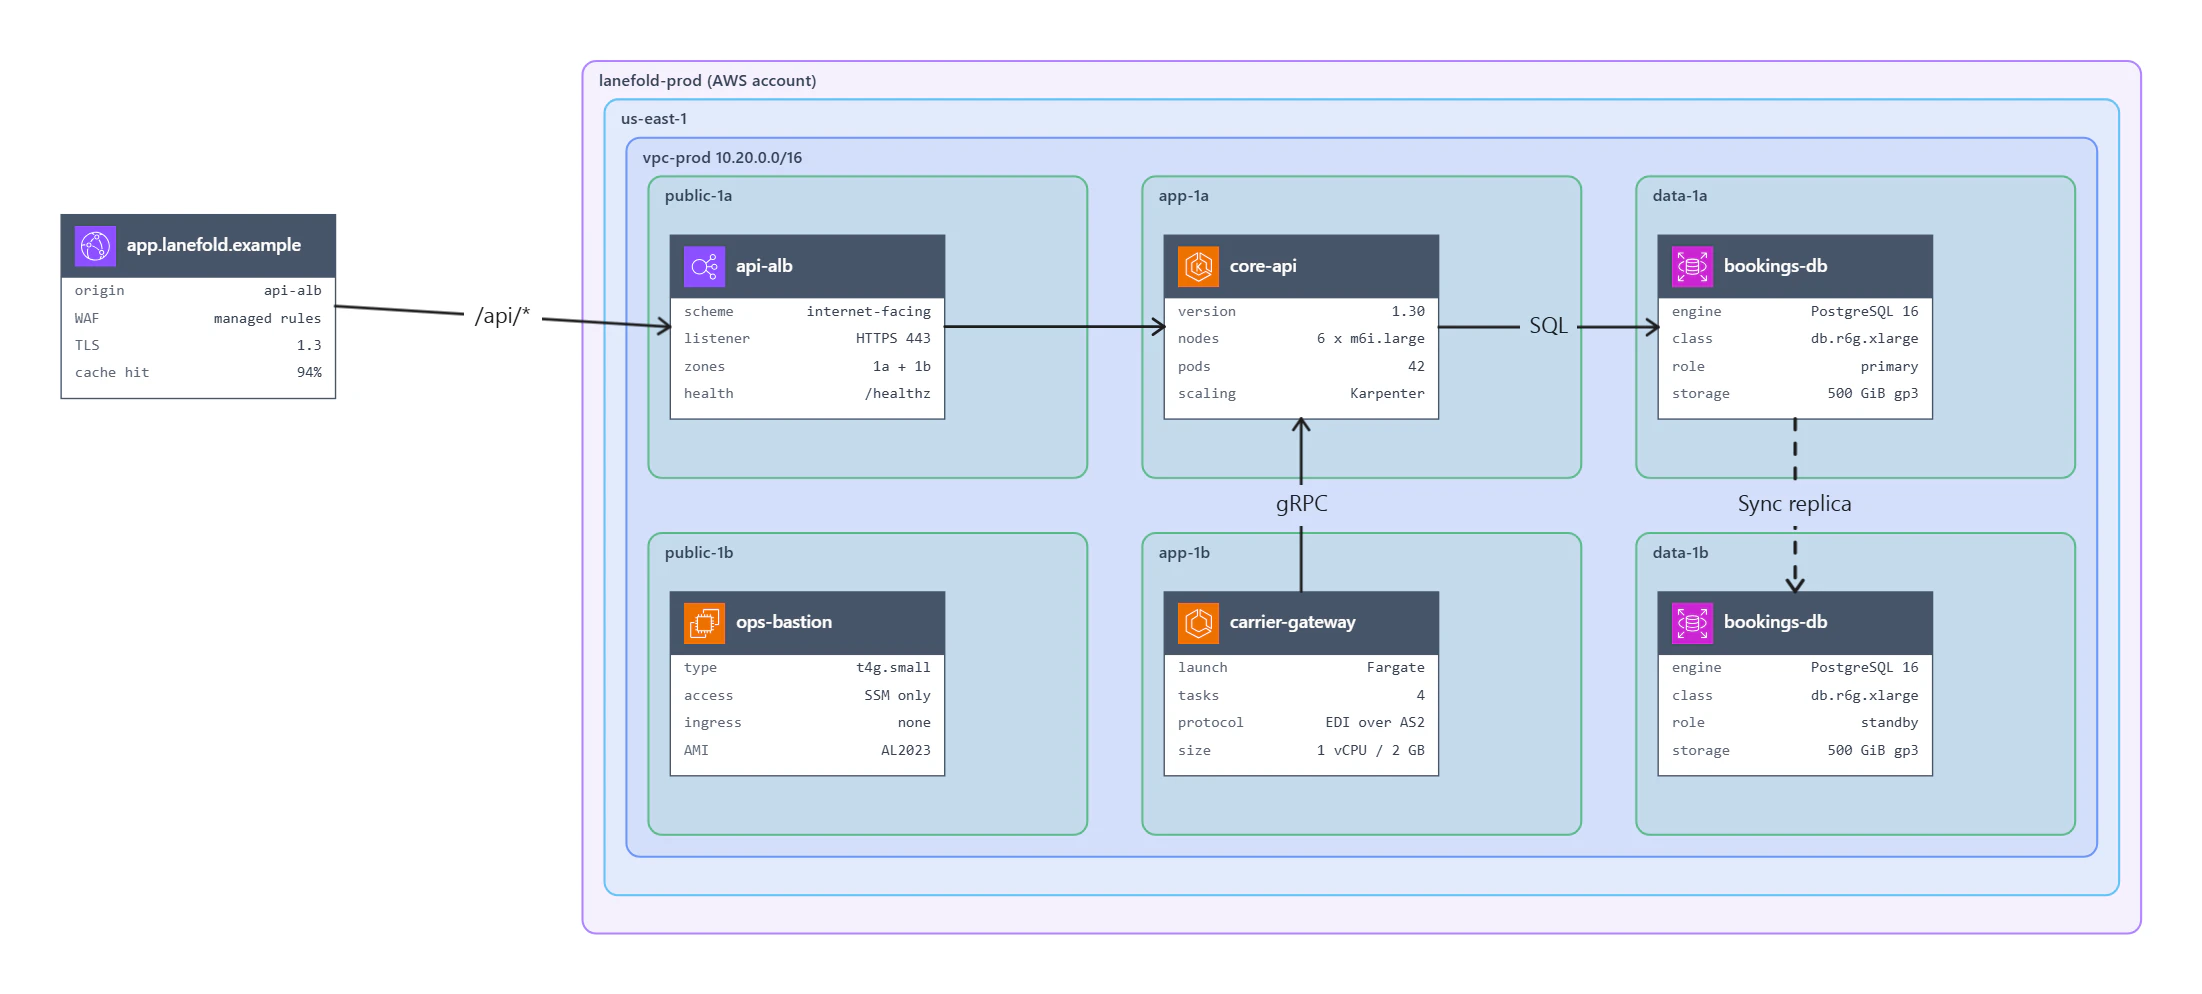Click the public-1a subnet label

point(698,196)
